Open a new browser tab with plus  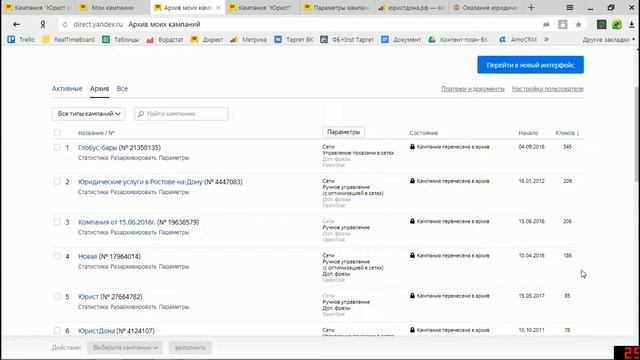click(x=531, y=7)
